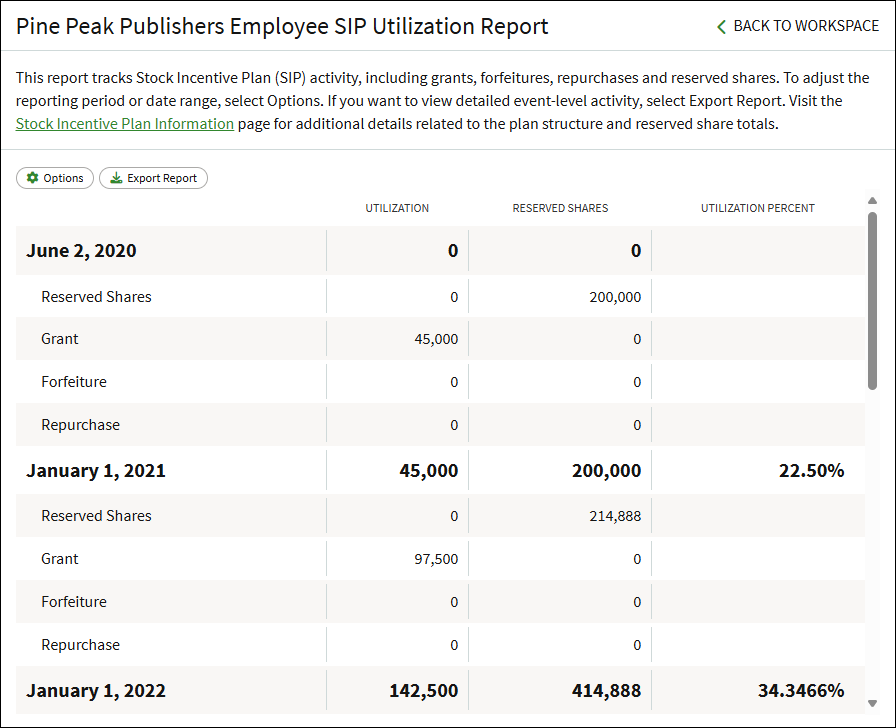Go back via BACK TO WORKSPACE link

tap(798, 26)
